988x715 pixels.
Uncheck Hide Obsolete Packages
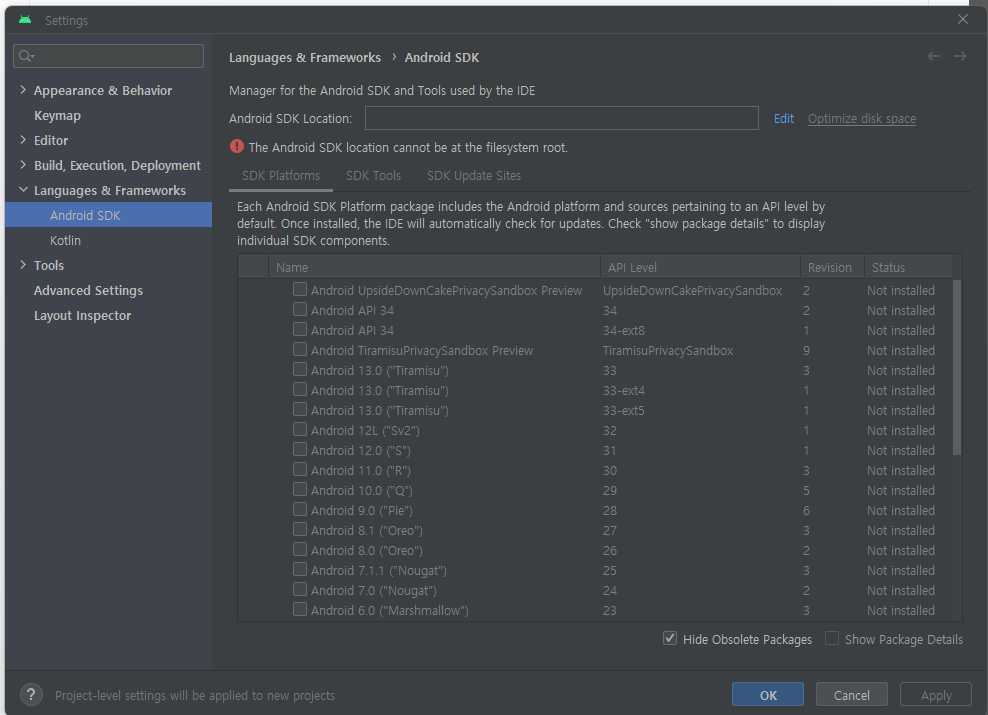click(670, 638)
